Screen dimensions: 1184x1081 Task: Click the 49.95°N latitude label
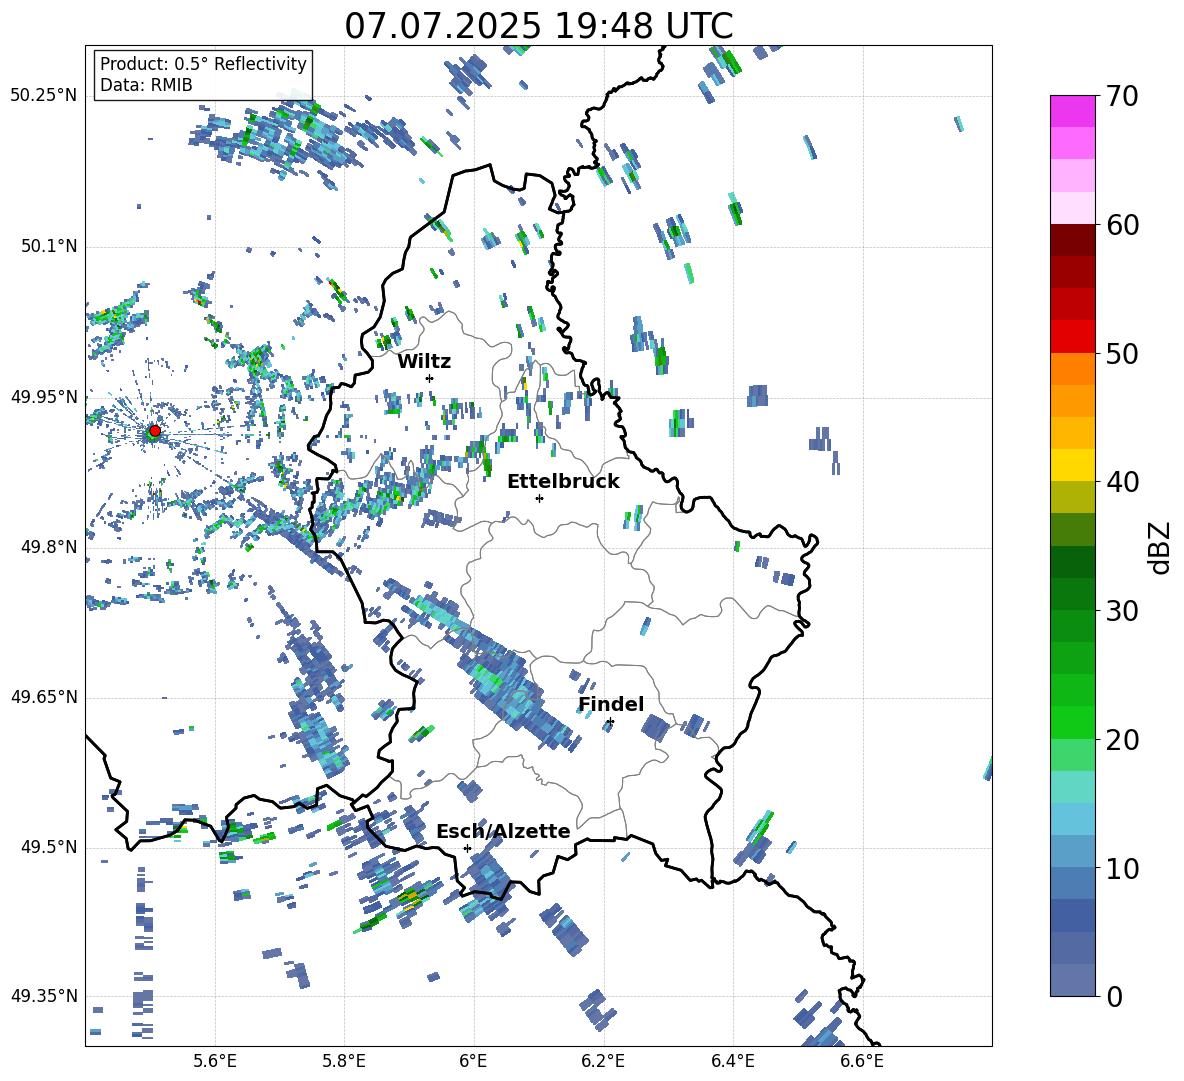click(44, 397)
